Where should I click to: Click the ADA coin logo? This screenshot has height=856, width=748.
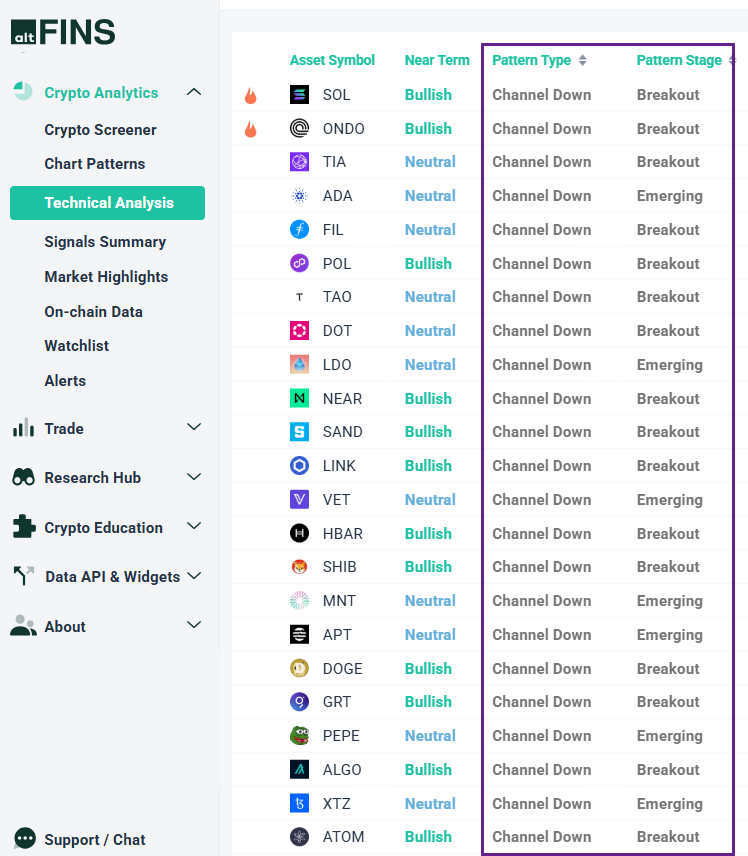299,195
